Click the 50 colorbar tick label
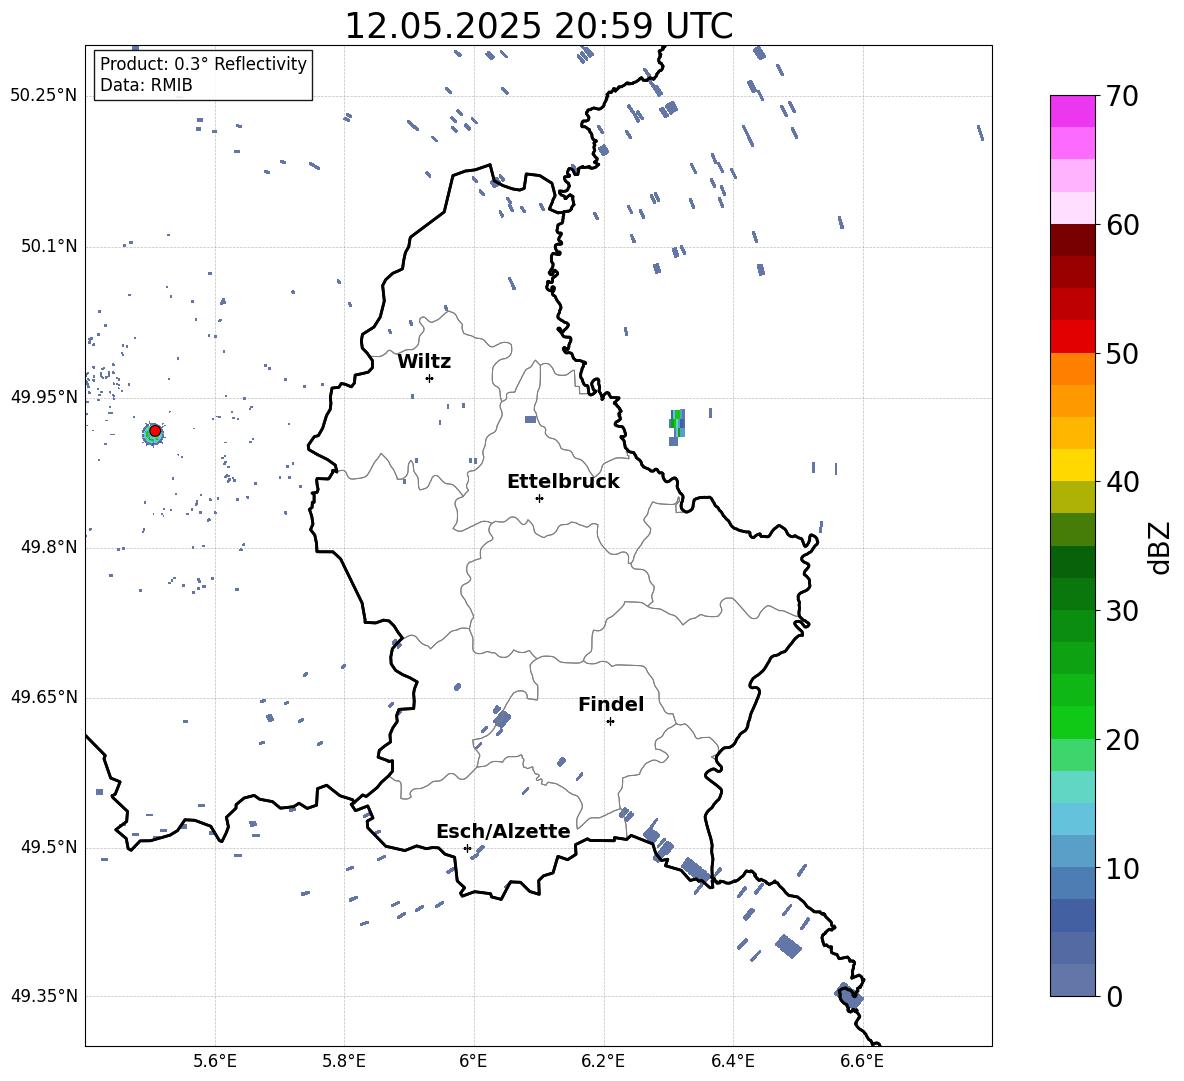This screenshot has width=1184, height=1081. tap(1122, 354)
